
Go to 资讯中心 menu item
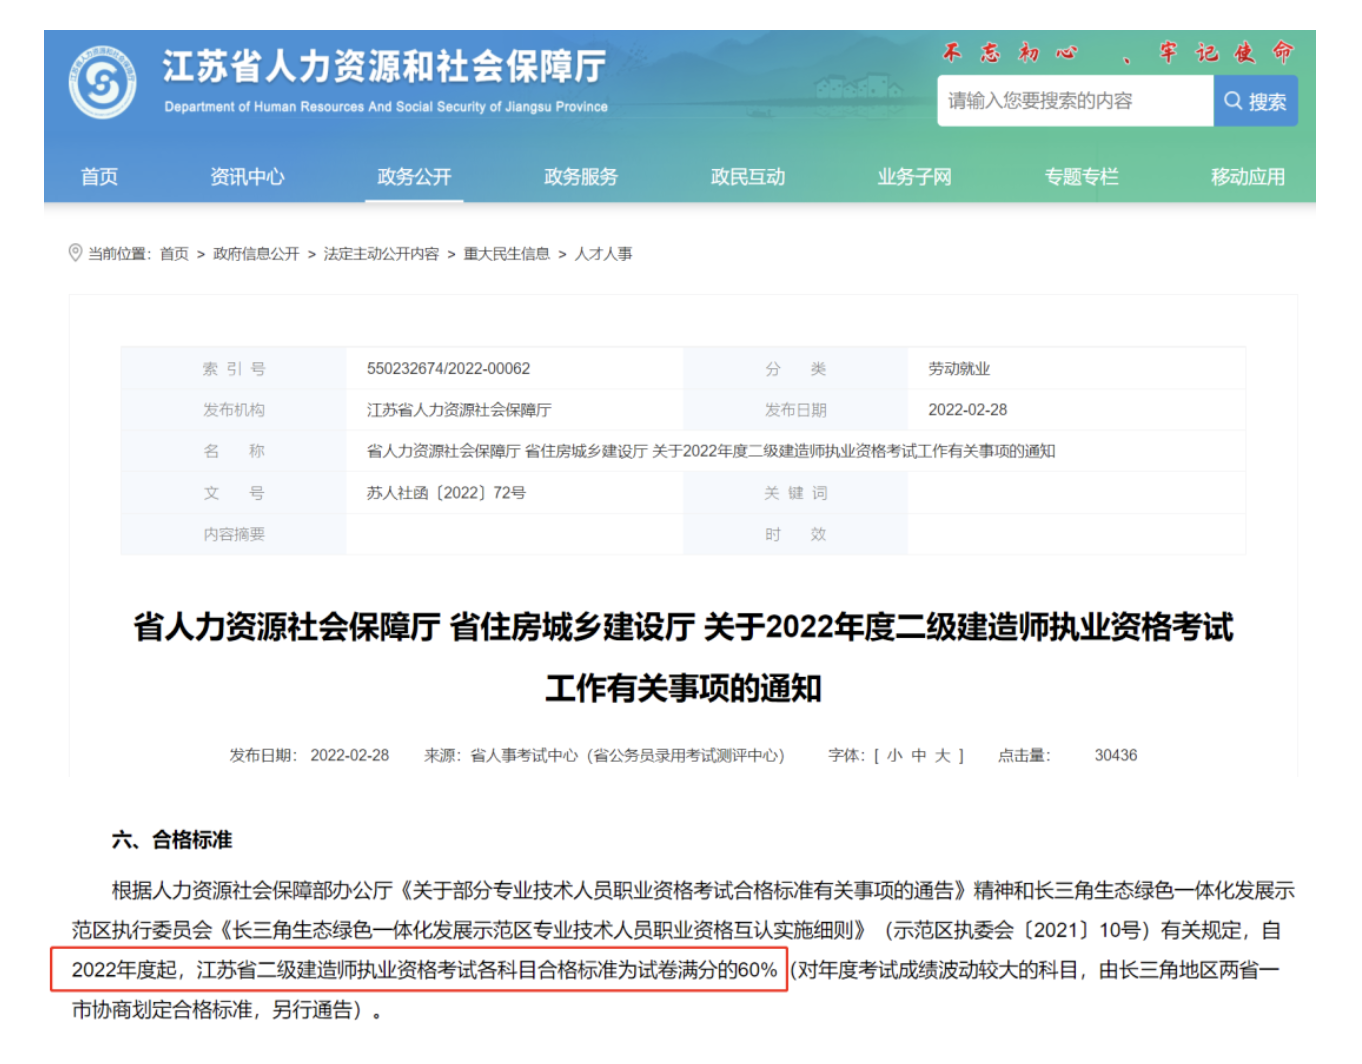(247, 177)
